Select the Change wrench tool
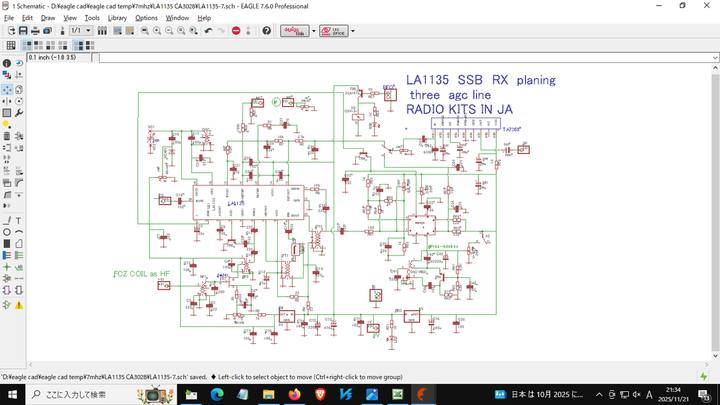720x405 pixels. pyautogui.click(x=20, y=113)
